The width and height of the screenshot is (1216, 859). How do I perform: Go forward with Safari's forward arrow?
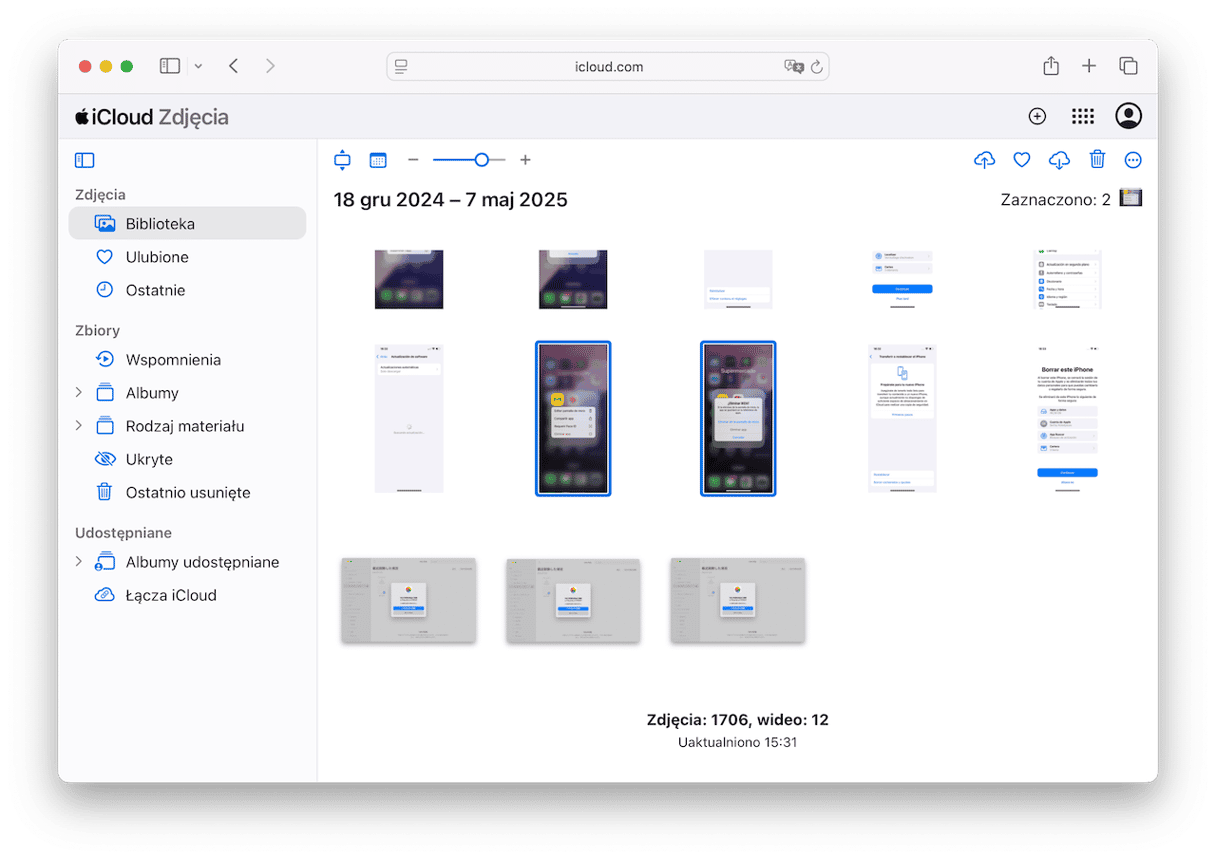coord(270,66)
